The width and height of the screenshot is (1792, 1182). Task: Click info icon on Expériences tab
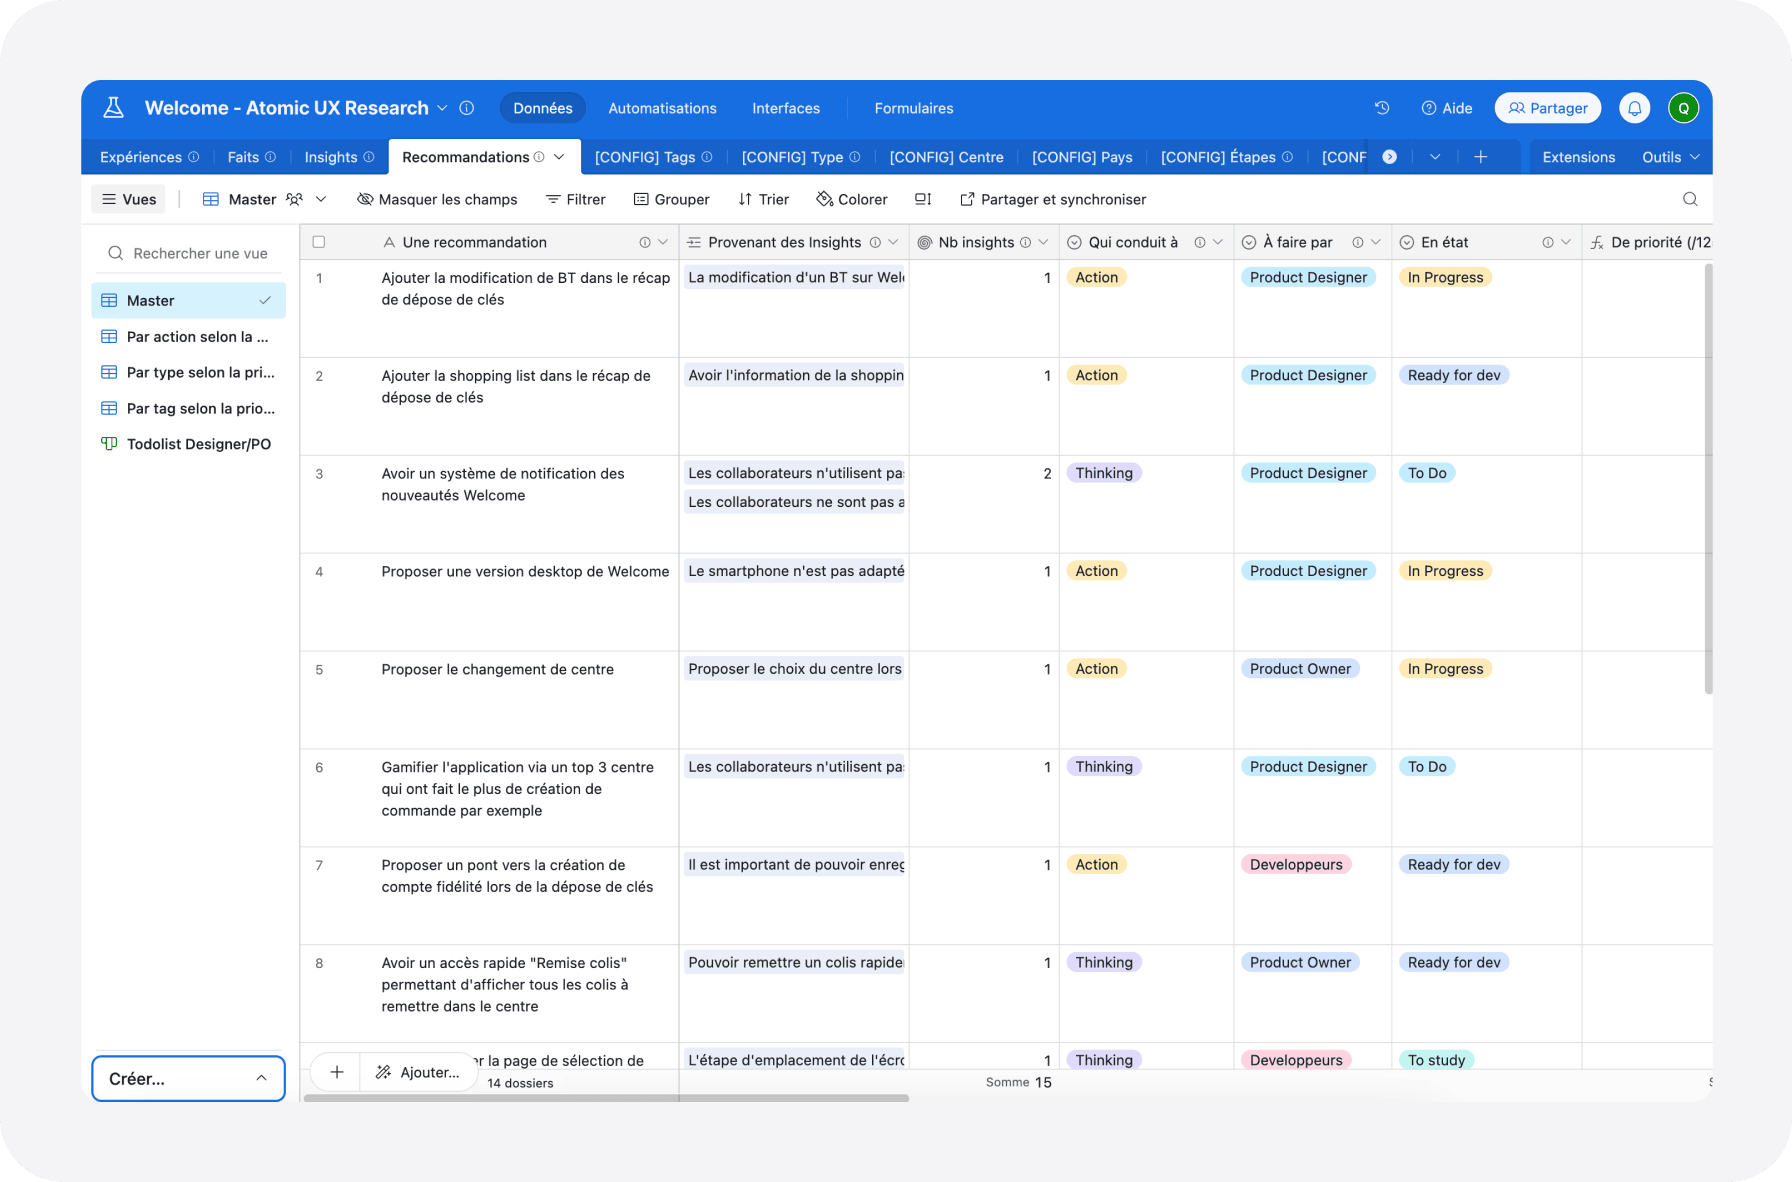coord(194,157)
